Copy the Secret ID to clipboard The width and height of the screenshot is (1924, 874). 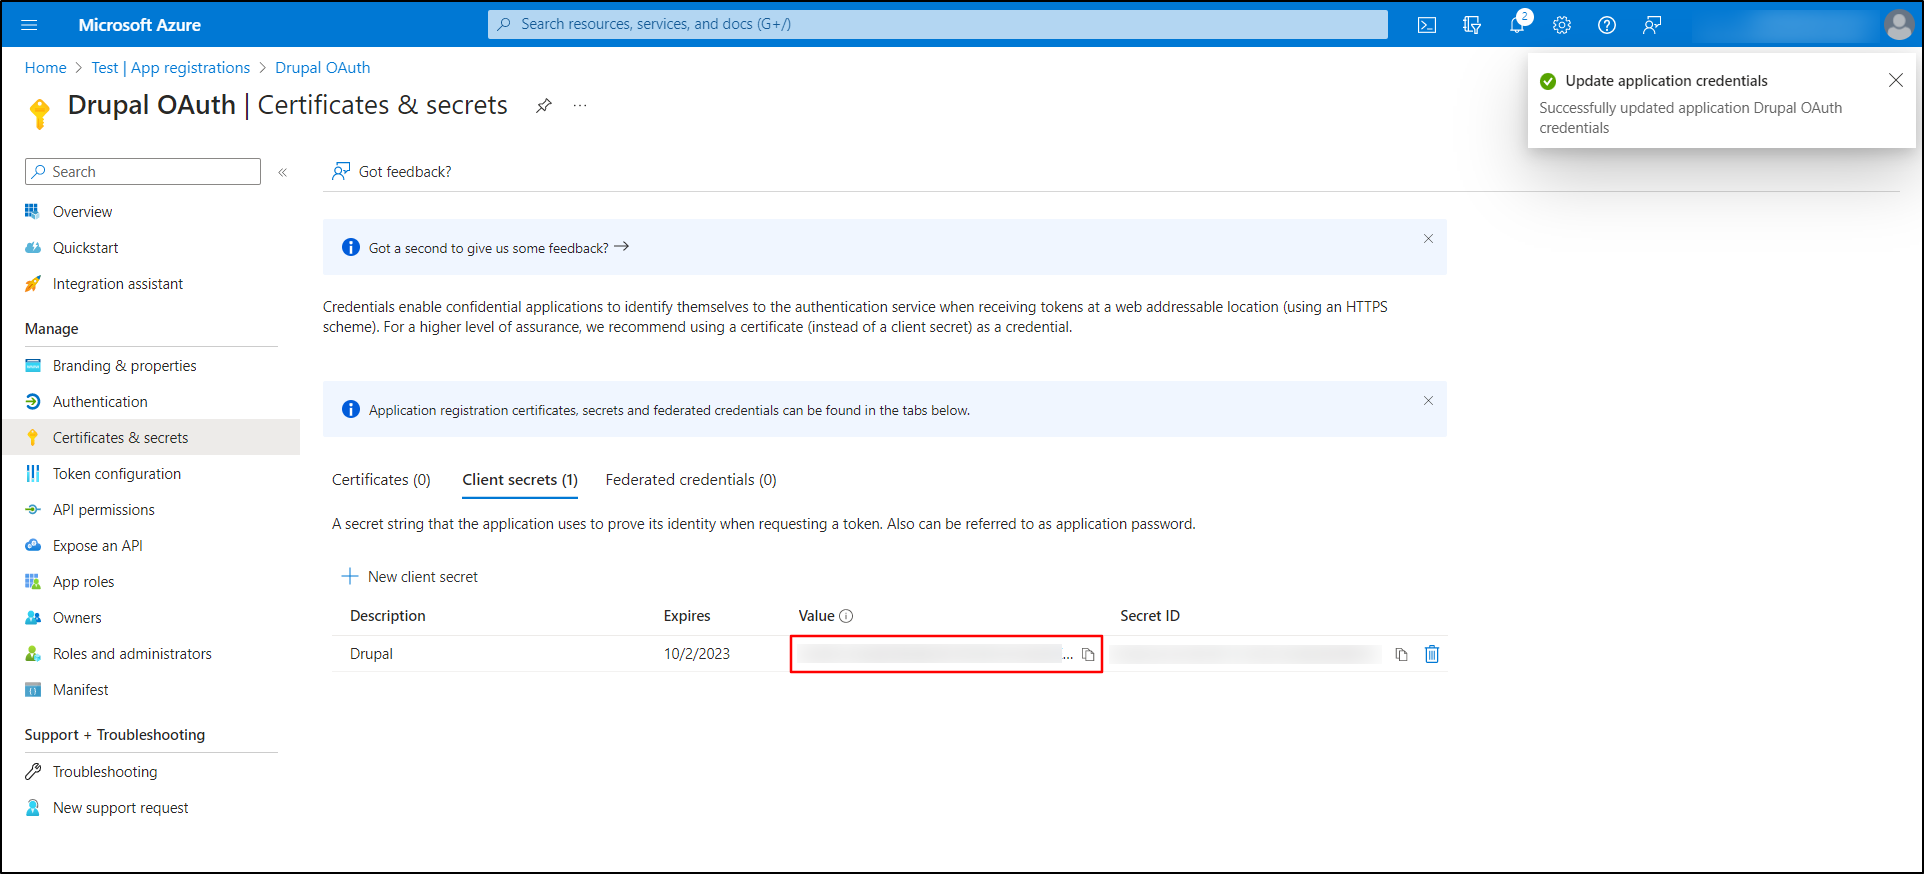click(x=1401, y=655)
